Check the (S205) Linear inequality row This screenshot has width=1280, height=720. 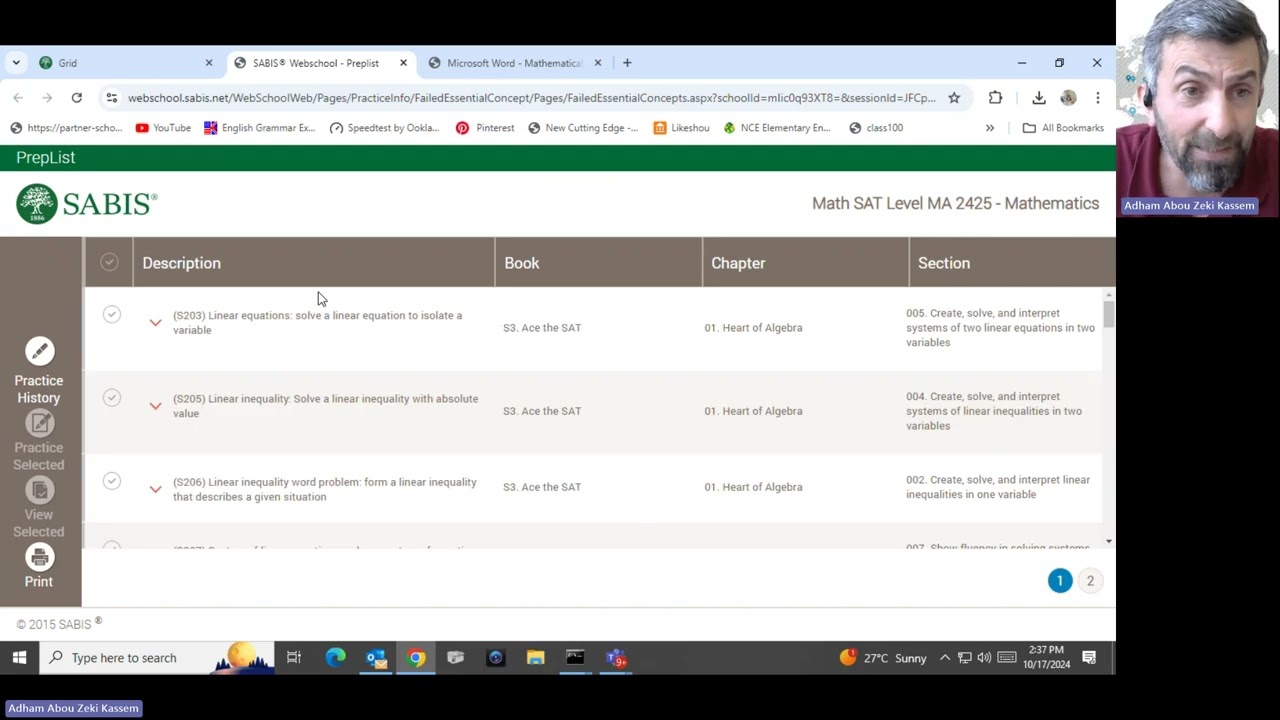[x=111, y=398]
